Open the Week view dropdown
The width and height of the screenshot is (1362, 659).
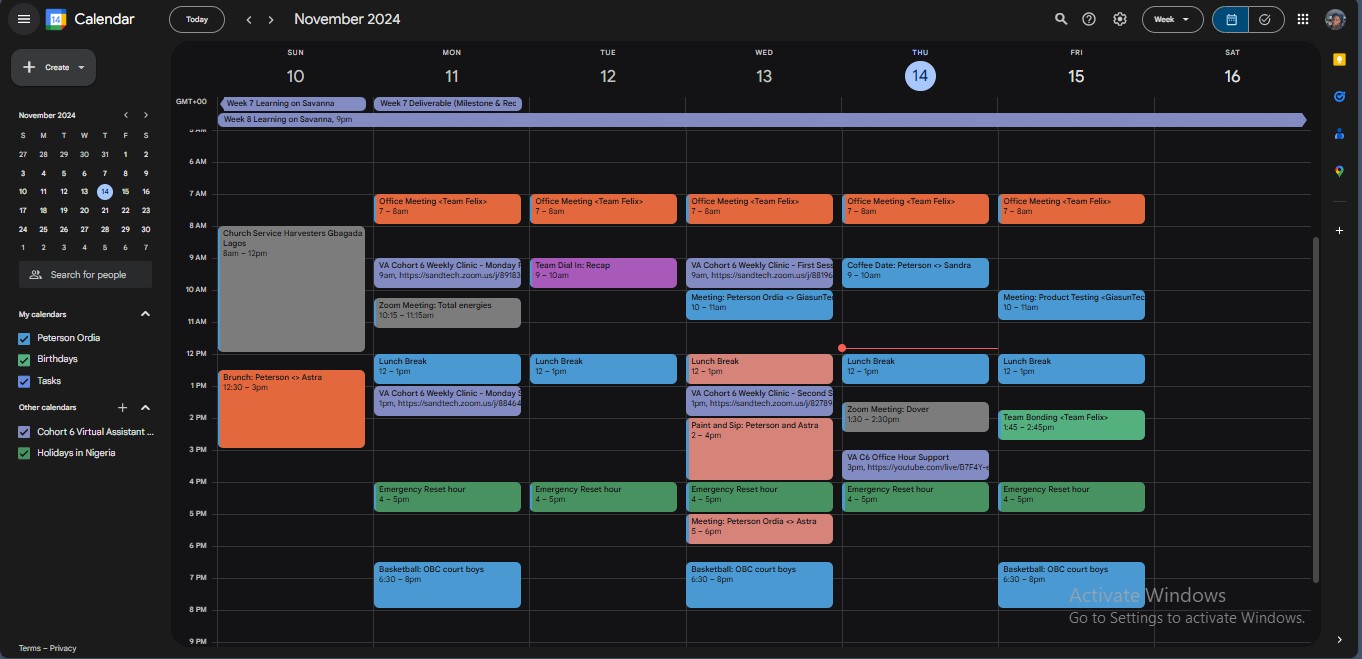click(1172, 19)
